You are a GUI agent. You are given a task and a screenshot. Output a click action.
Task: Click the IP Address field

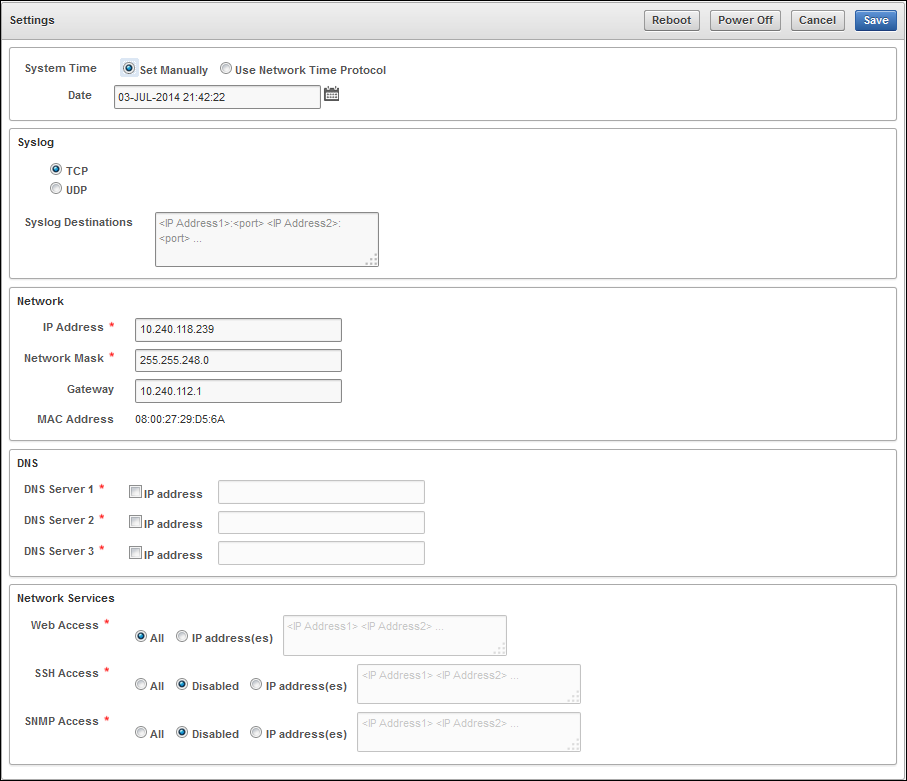point(238,330)
